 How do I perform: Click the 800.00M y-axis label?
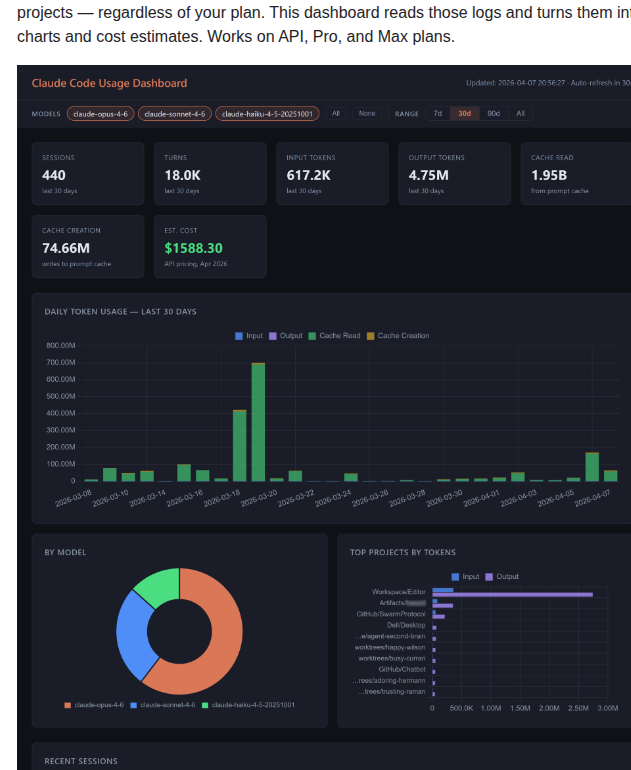click(x=61, y=346)
